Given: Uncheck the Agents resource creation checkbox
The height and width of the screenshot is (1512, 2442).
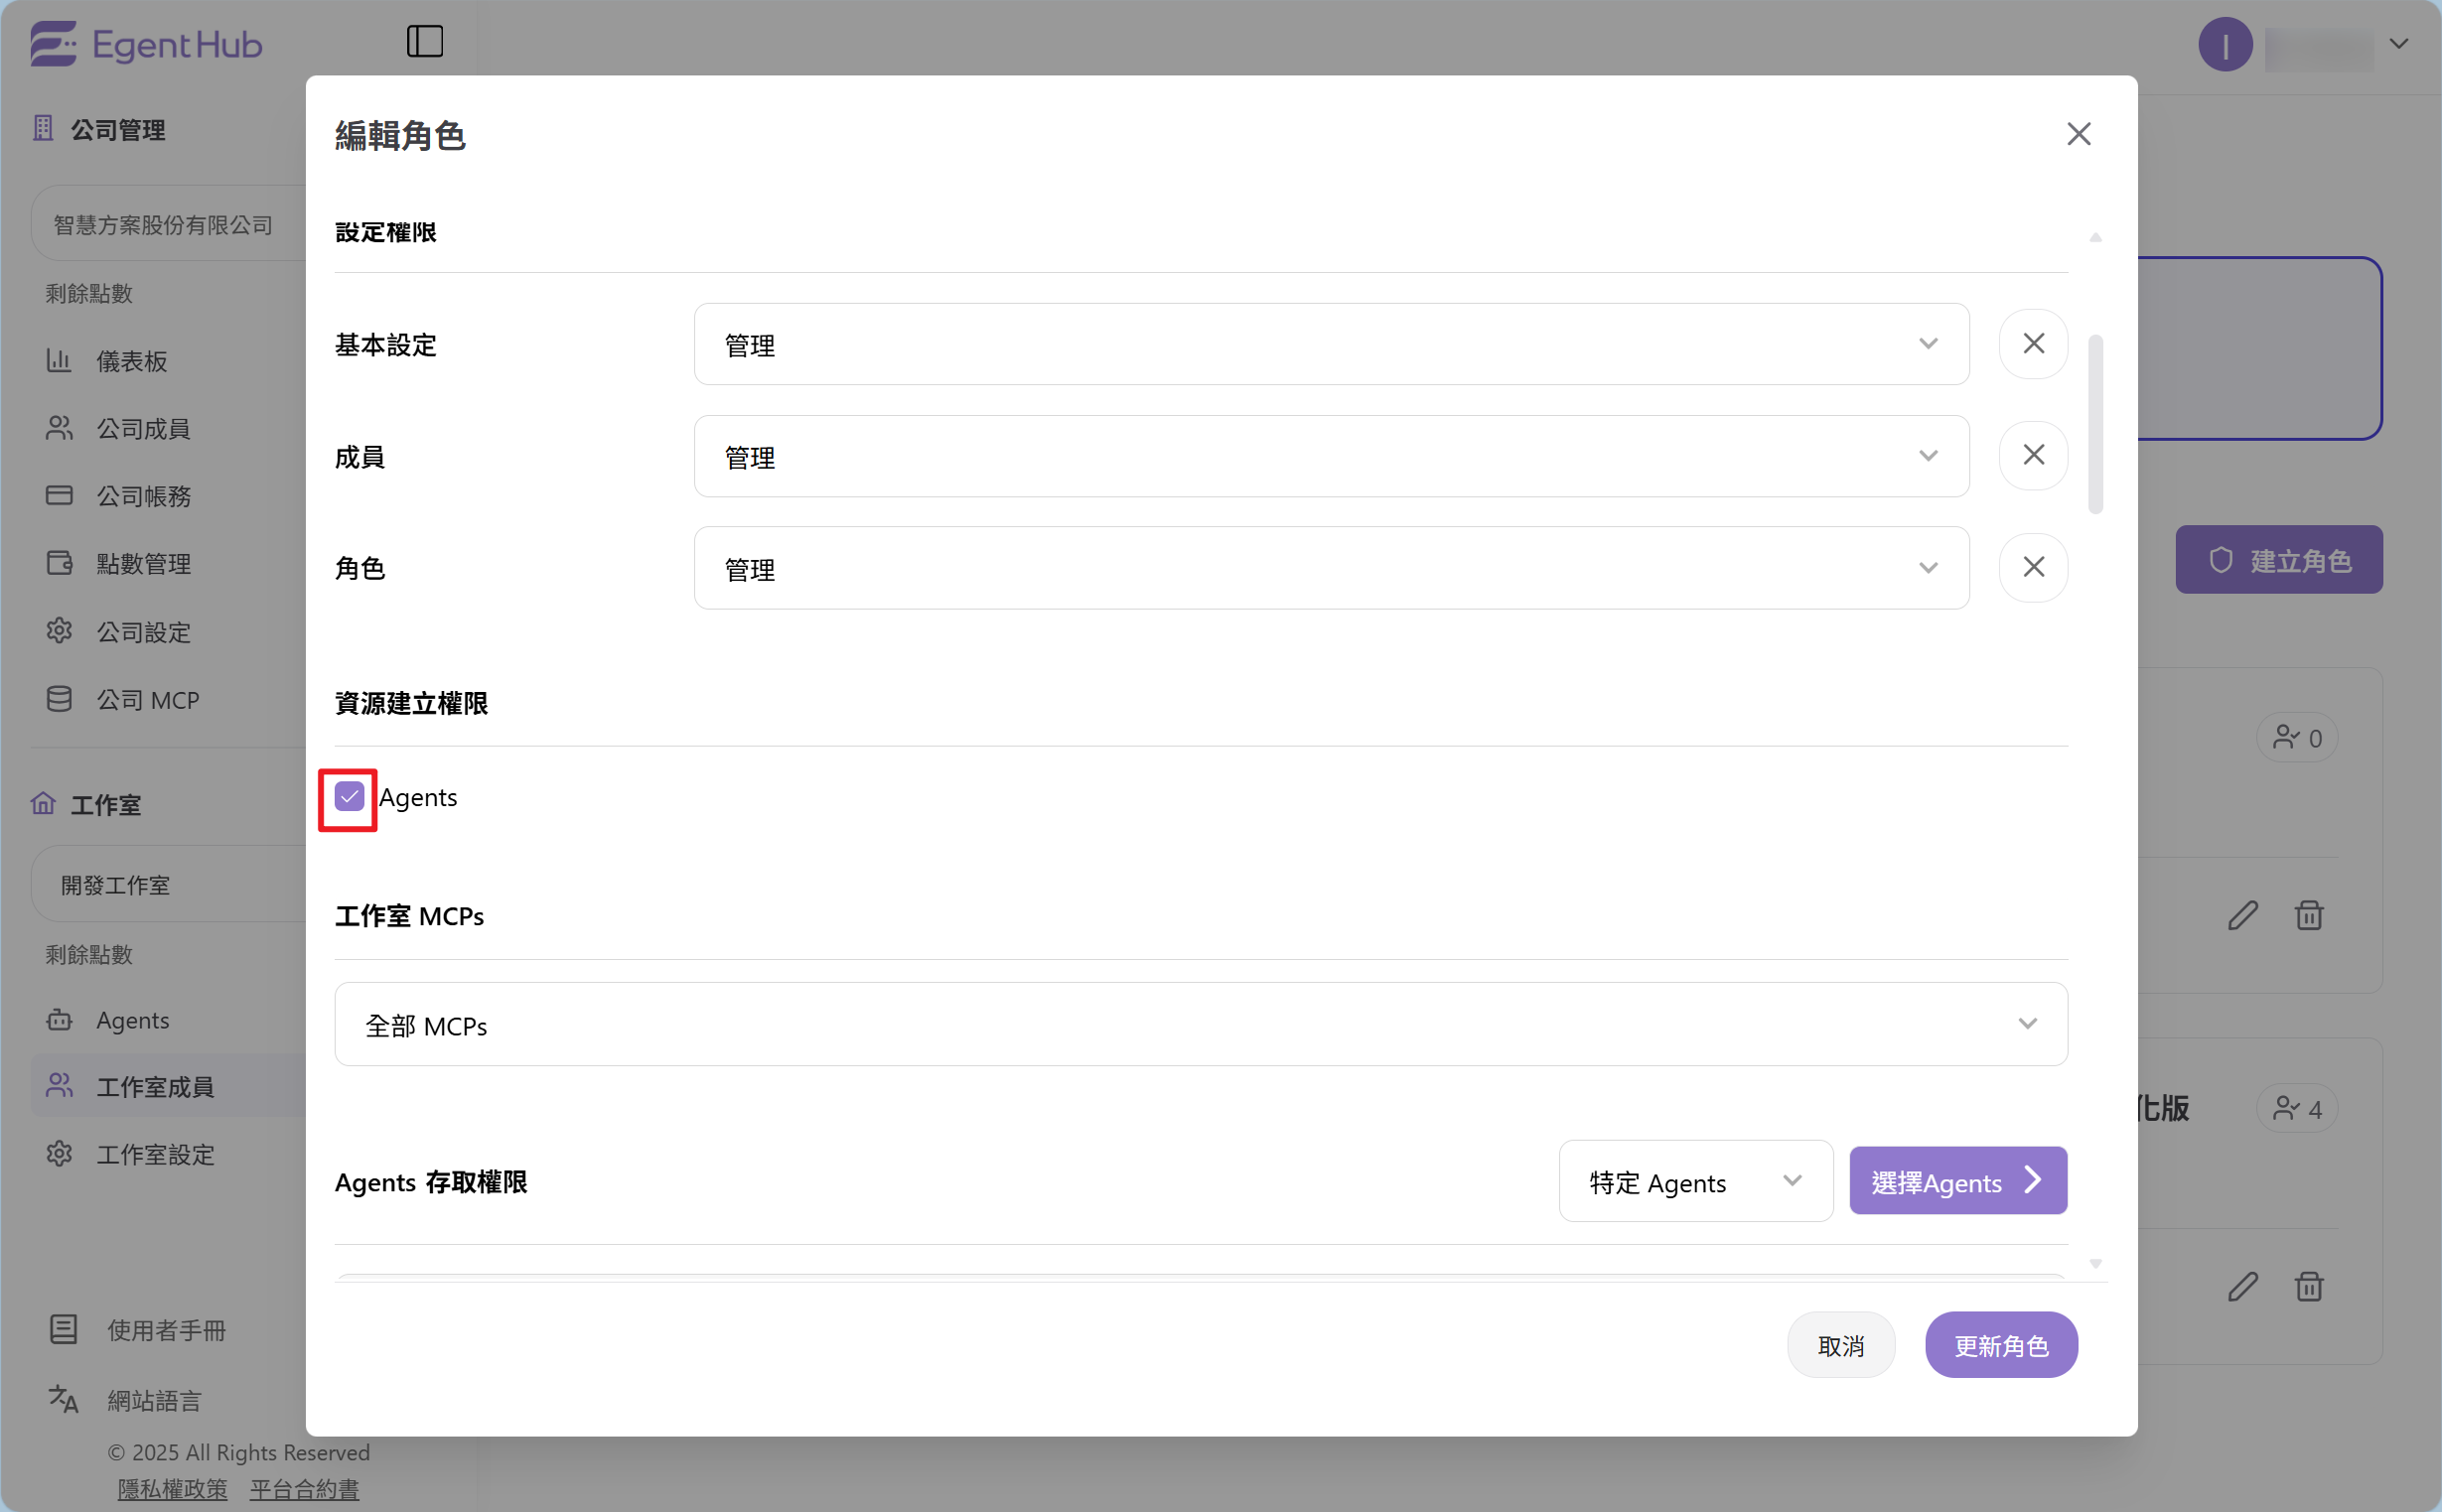Looking at the screenshot, I should tap(349, 797).
